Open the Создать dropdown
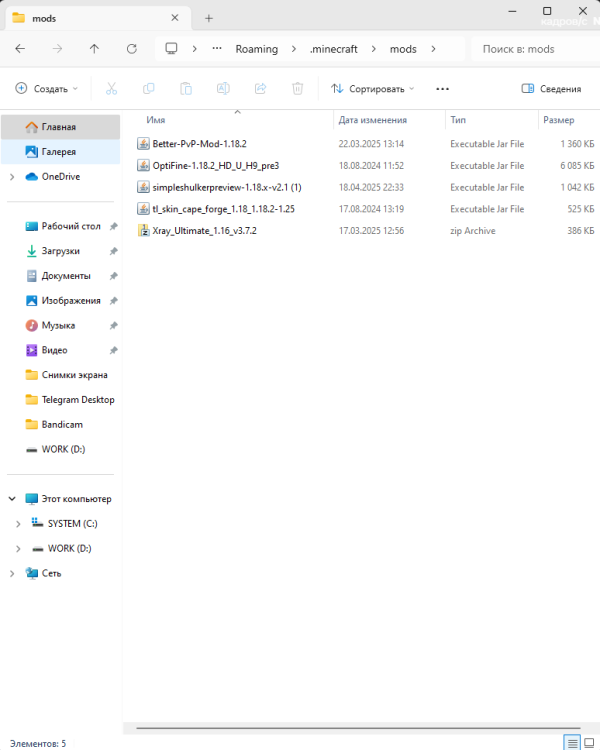Image resolution: width=600 pixels, height=750 pixels. pyautogui.click(x=46, y=88)
